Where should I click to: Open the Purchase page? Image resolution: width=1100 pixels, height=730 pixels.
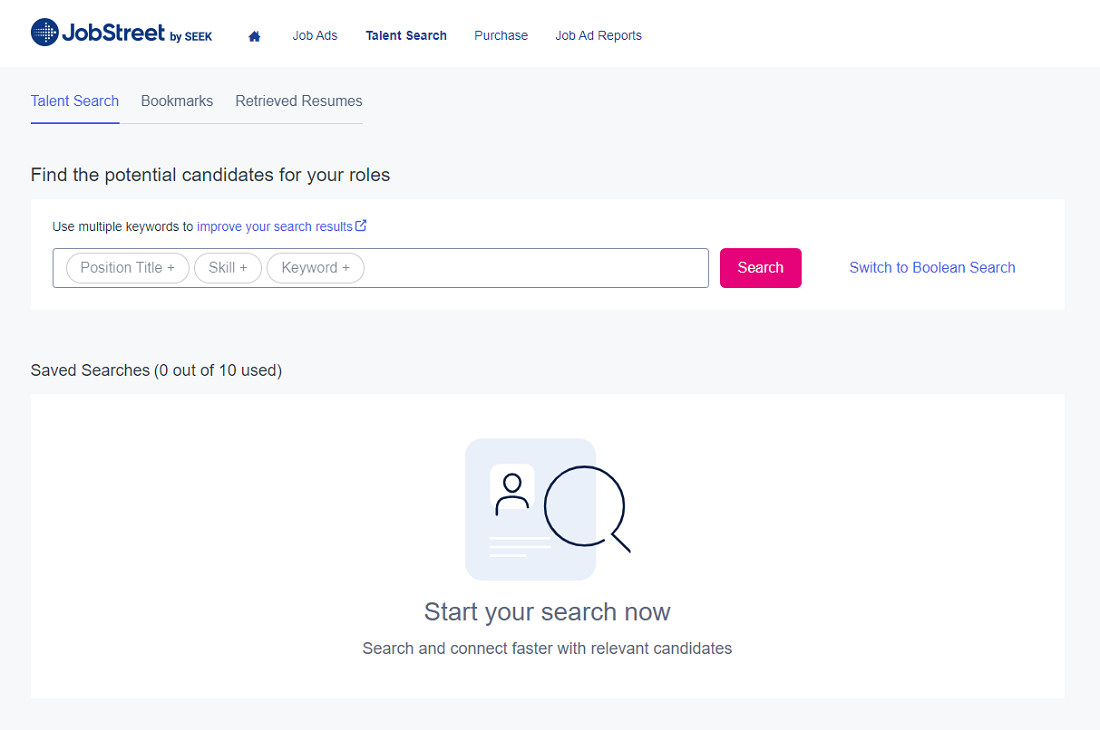click(501, 36)
